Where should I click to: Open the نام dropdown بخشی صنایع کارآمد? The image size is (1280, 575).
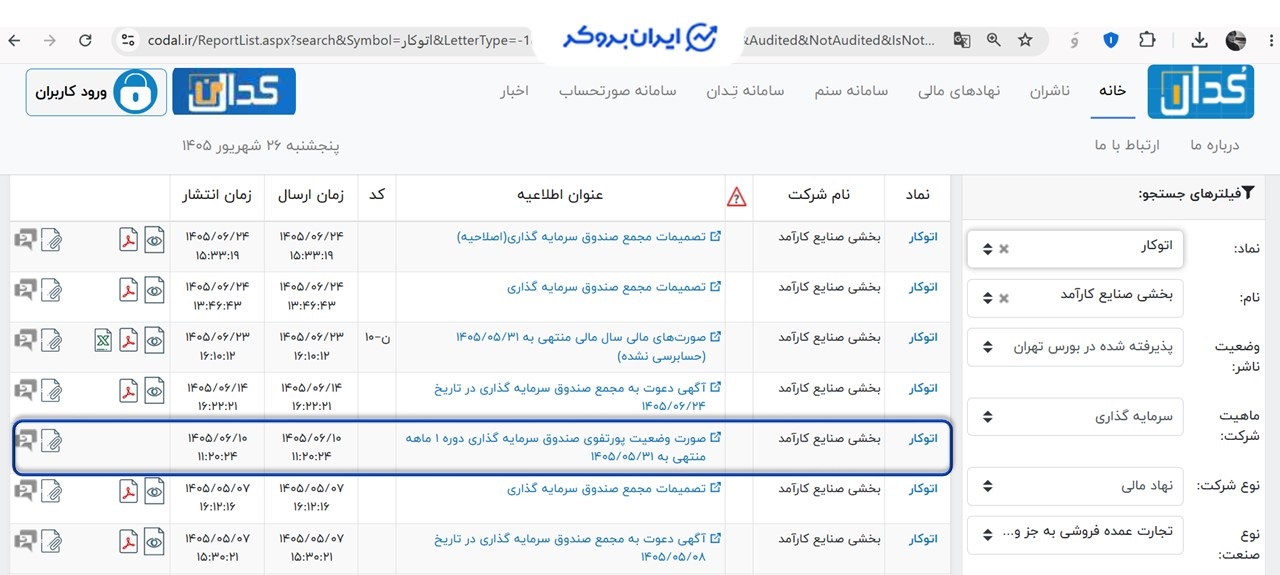[x=1075, y=298]
